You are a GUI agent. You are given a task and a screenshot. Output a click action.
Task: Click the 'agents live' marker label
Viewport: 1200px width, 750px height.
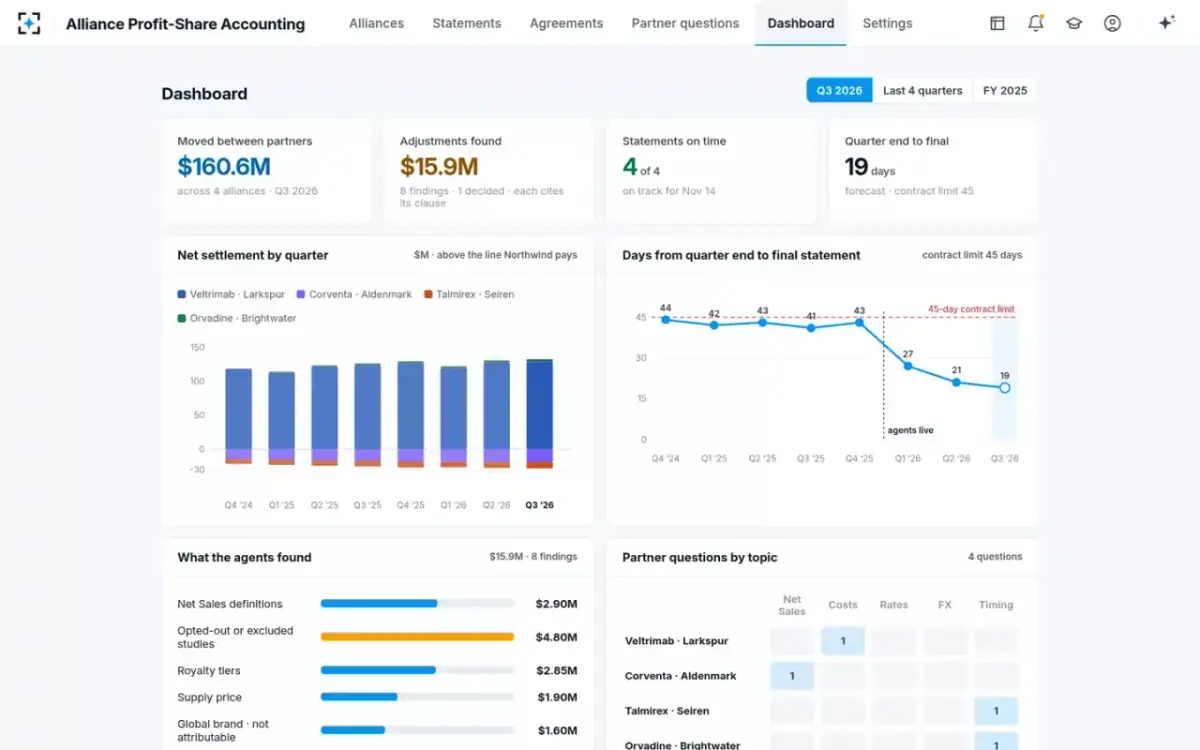(910, 430)
